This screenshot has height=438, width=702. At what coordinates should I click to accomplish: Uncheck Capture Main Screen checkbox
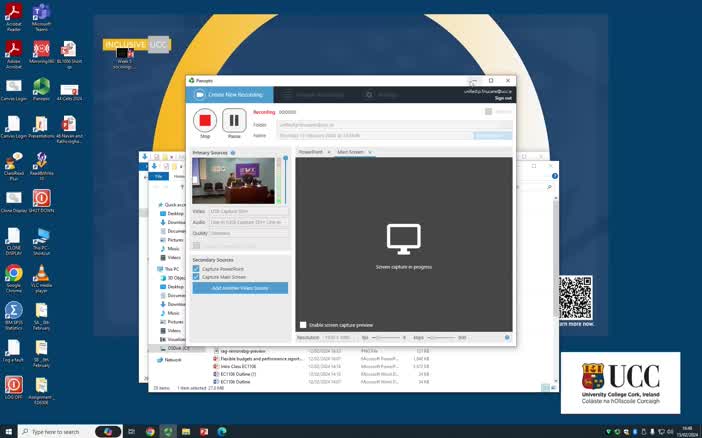point(196,276)
